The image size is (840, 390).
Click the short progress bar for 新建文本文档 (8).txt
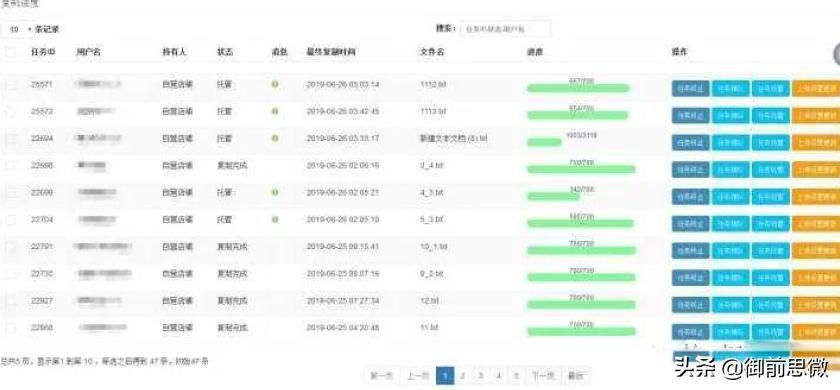pyautogui.click(x=544, y=142)
